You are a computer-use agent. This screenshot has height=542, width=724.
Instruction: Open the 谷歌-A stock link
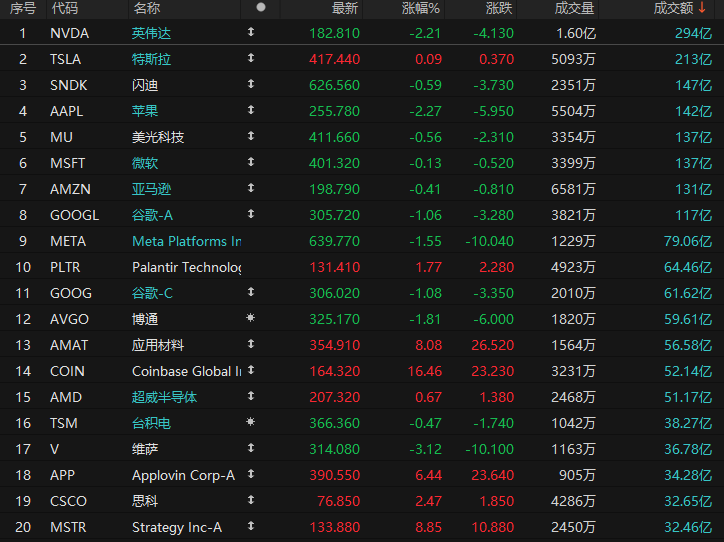pos(152,215)
